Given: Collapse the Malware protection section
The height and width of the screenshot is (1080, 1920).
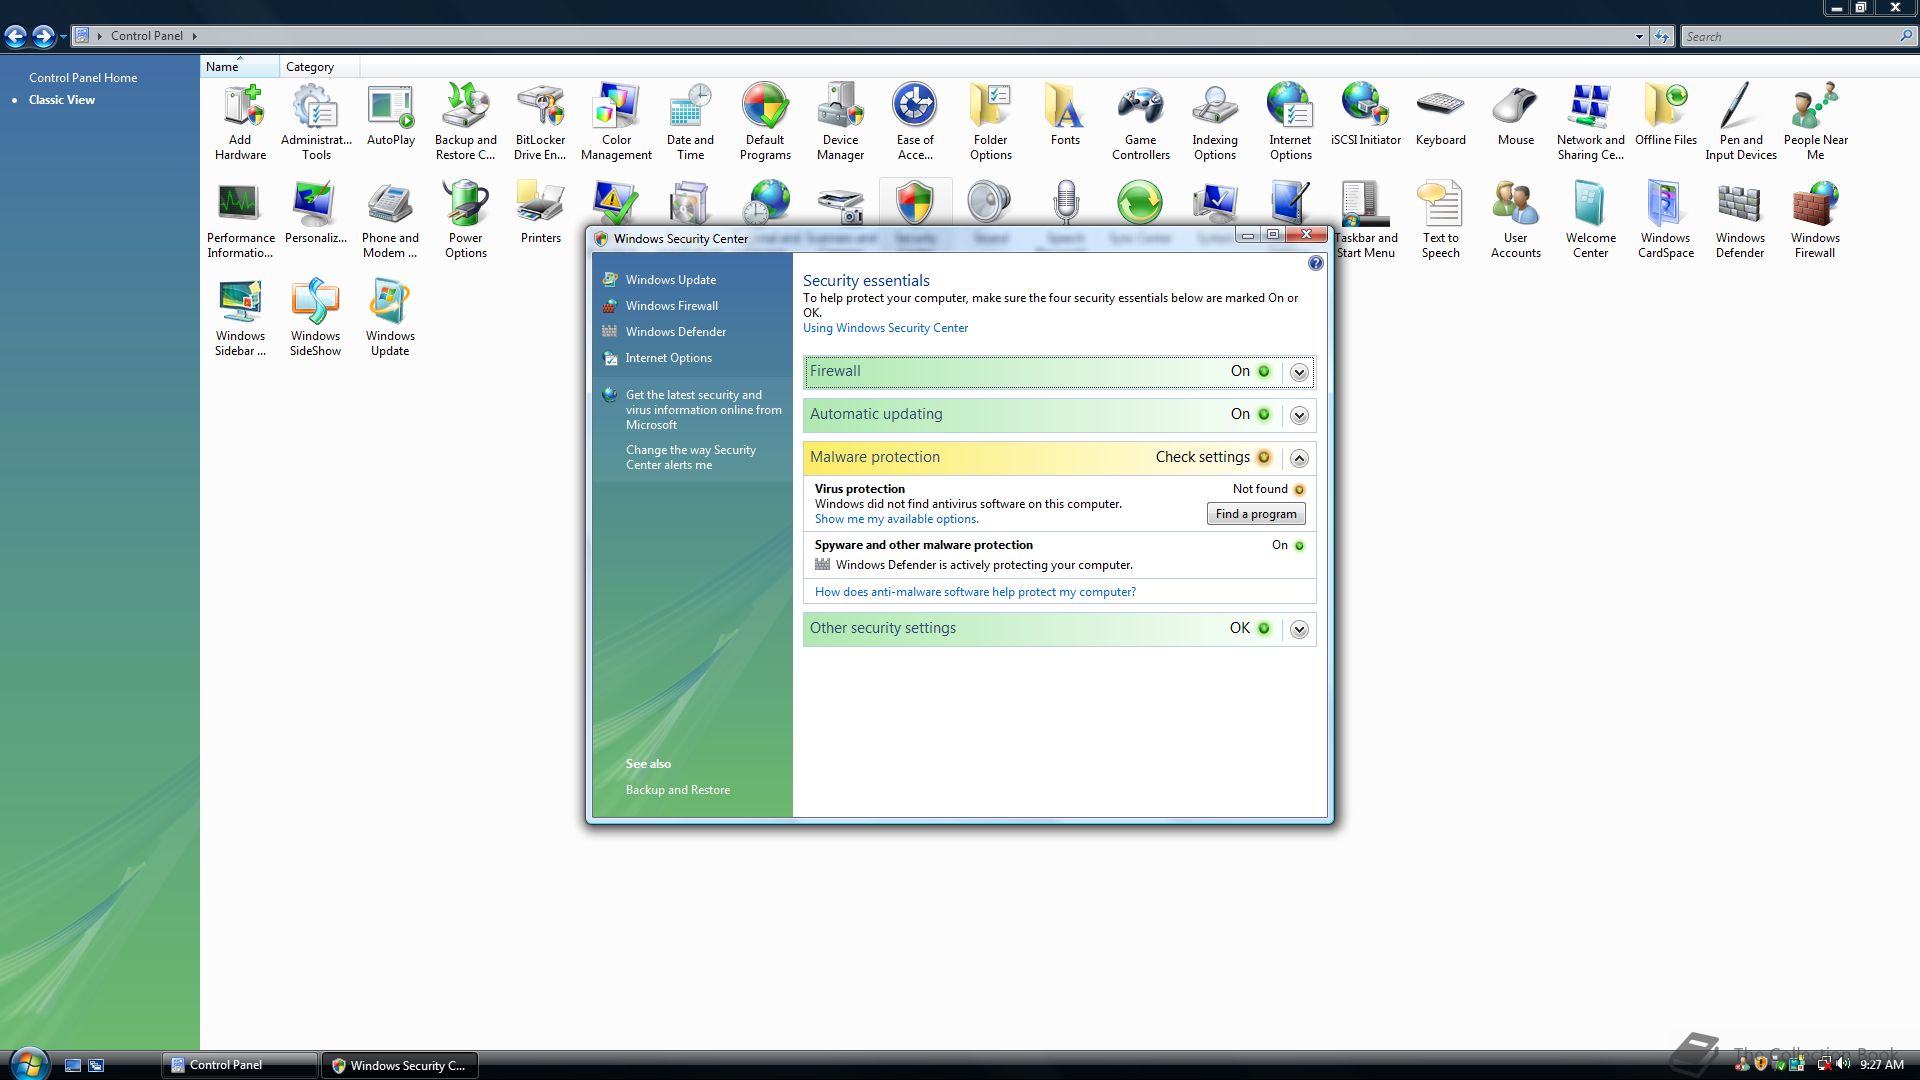Looking at the screenshot, I should (1299, 458).
